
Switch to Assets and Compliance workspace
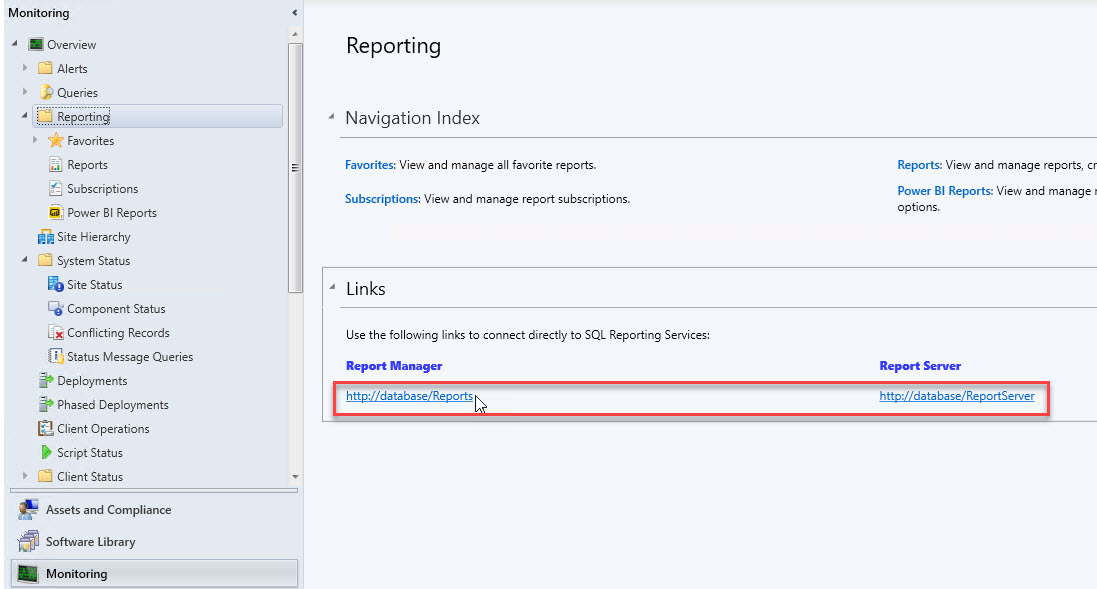click(x=108, y=510)
